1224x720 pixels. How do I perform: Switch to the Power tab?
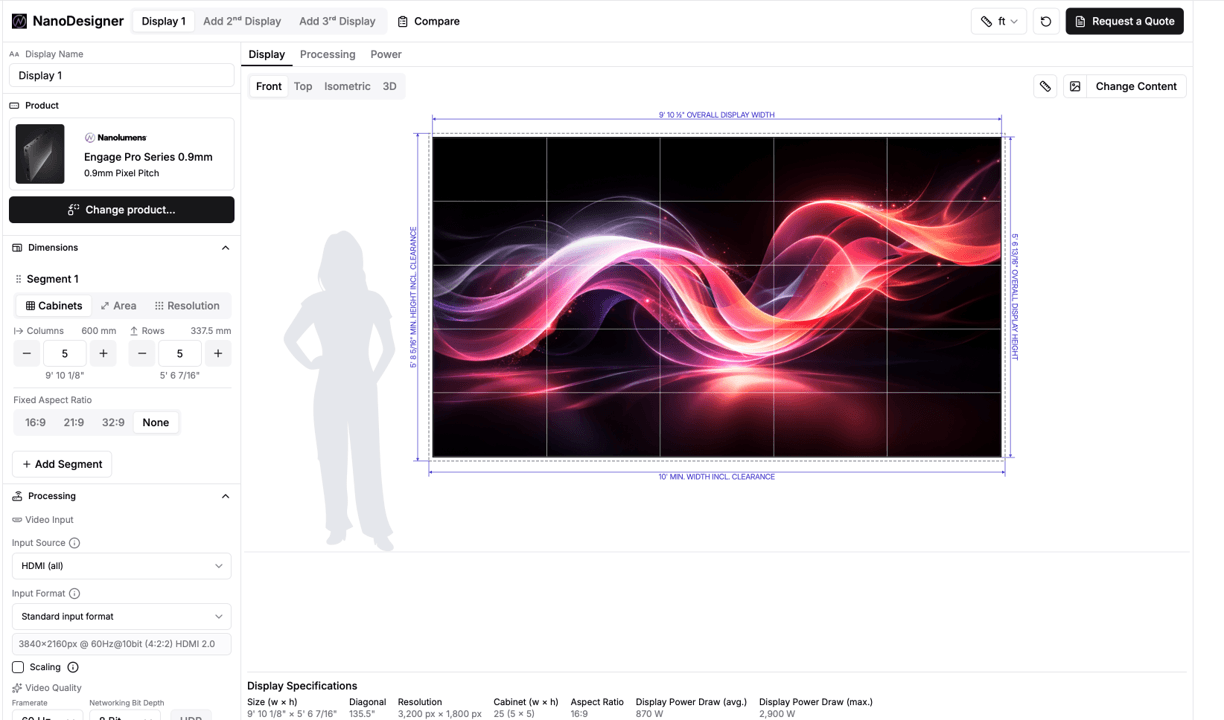386,54
